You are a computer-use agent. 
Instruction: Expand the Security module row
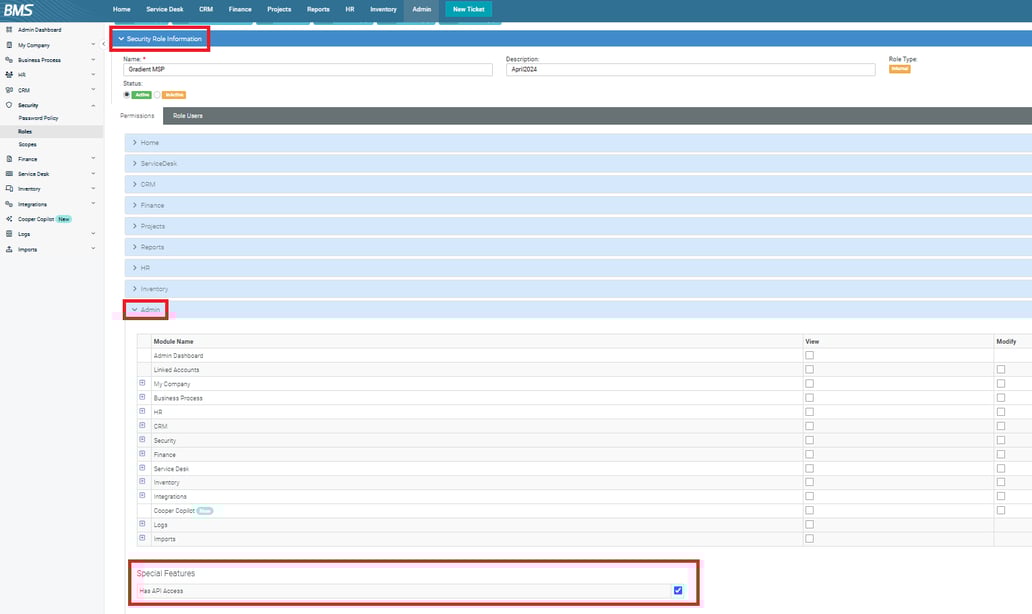point(141,440)
